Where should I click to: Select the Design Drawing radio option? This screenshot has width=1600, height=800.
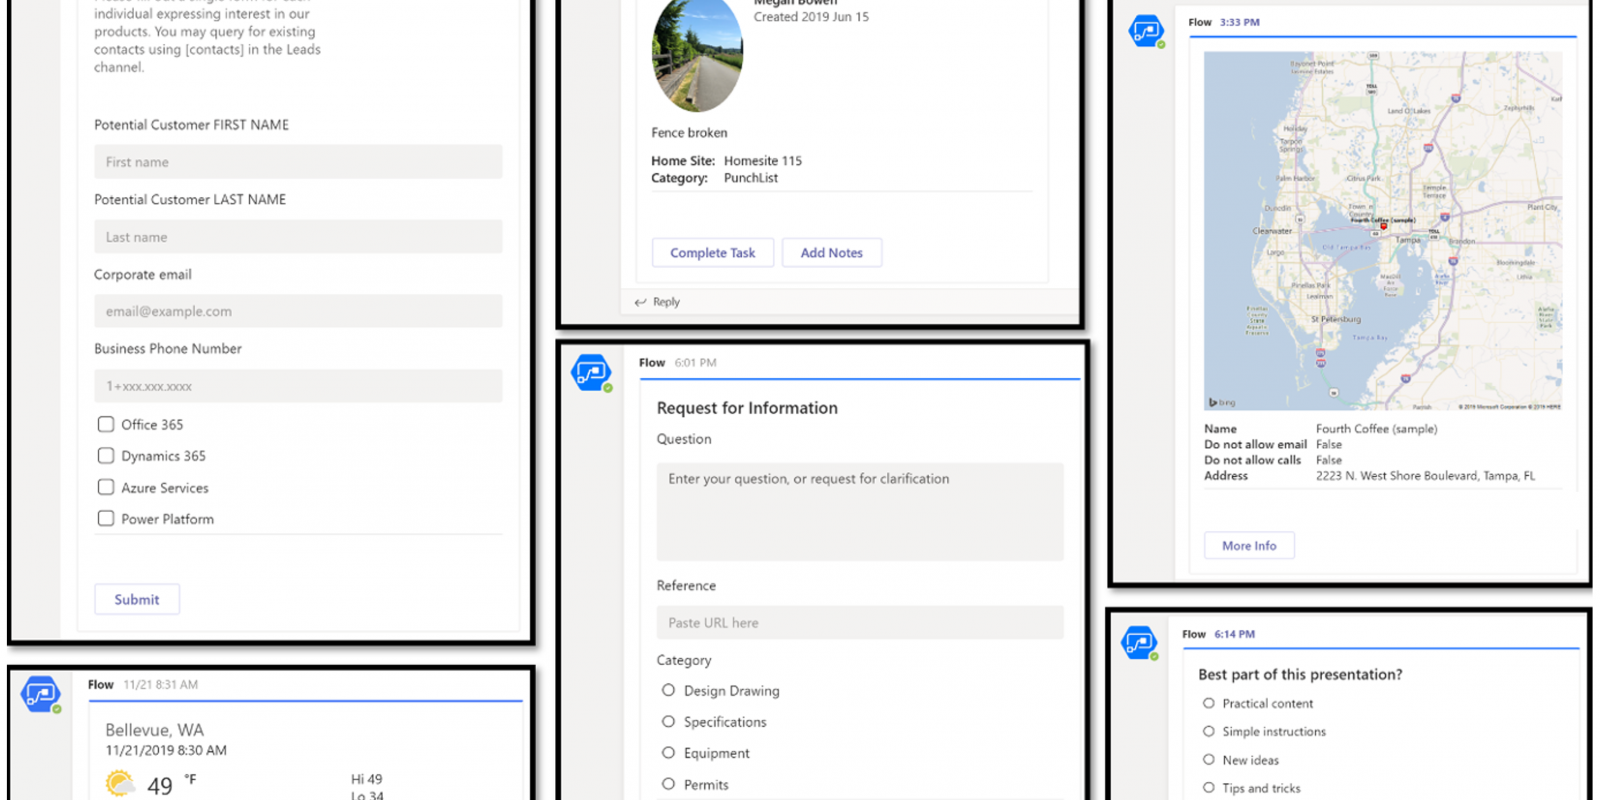click(x=668, y=690)
